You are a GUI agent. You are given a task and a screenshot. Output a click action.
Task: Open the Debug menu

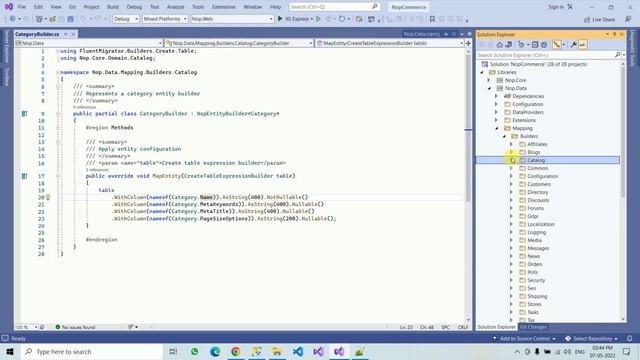coord(134,7)
